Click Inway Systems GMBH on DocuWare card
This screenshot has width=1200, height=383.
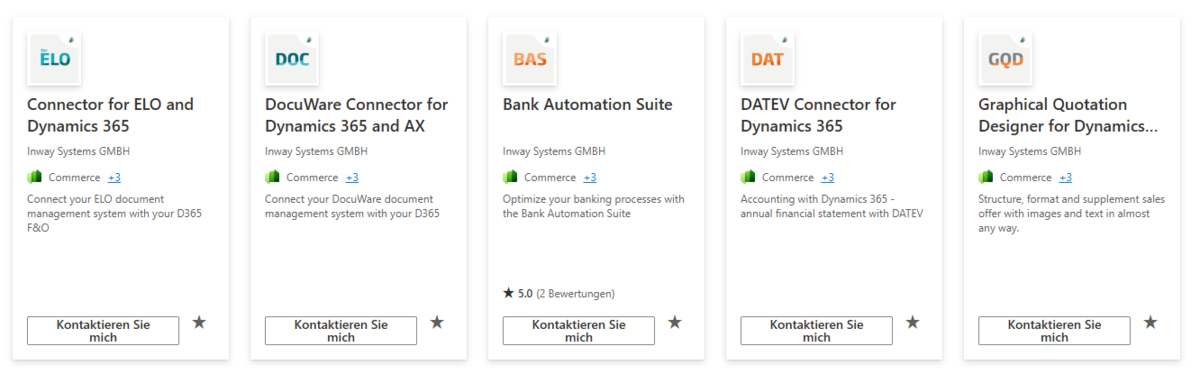(x=316, y=152)
